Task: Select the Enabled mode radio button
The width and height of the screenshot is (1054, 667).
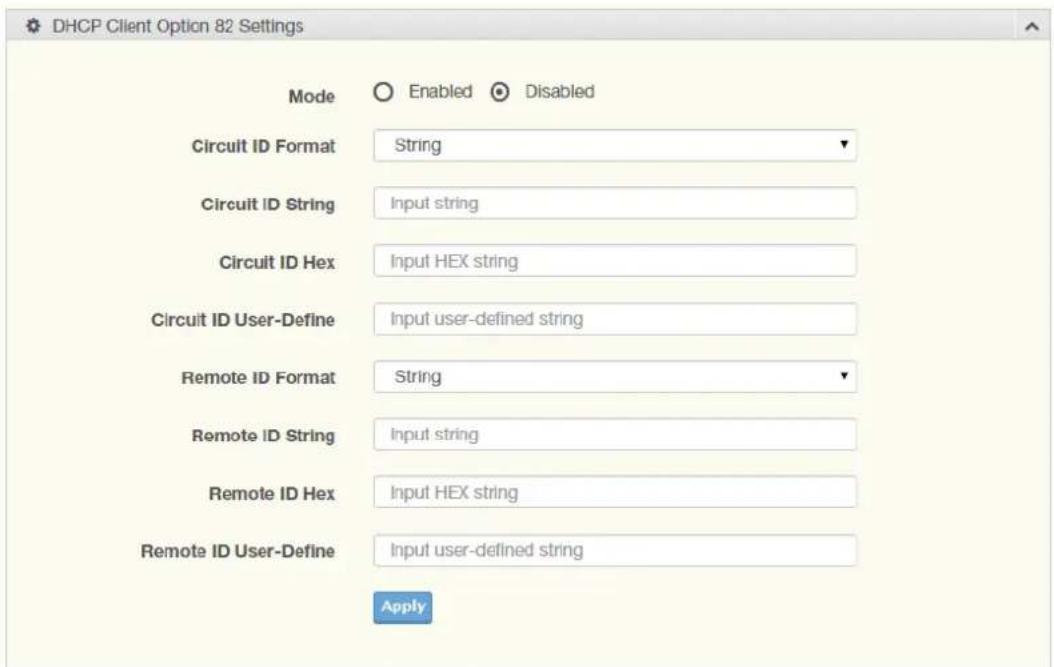Action: pos(383,92)
